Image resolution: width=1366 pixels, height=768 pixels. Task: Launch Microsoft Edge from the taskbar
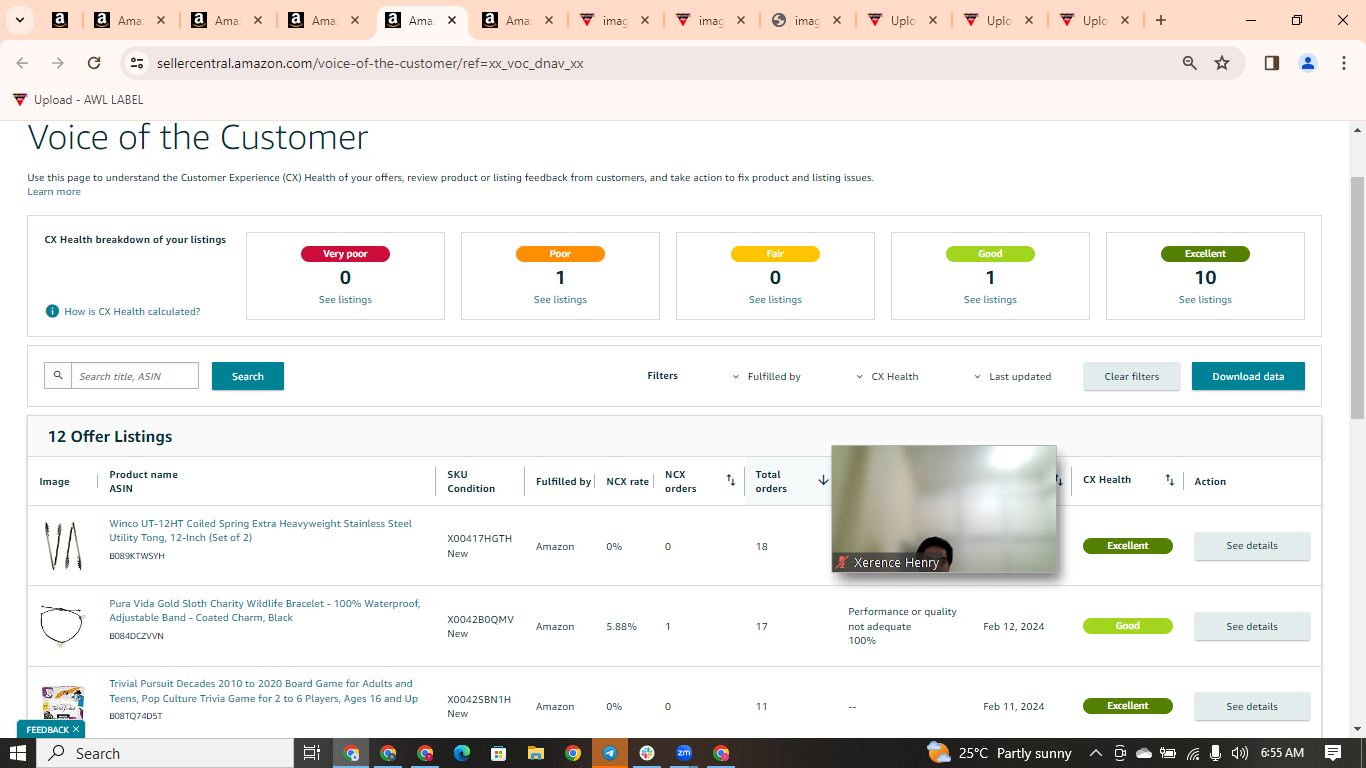tap(462, 753)
